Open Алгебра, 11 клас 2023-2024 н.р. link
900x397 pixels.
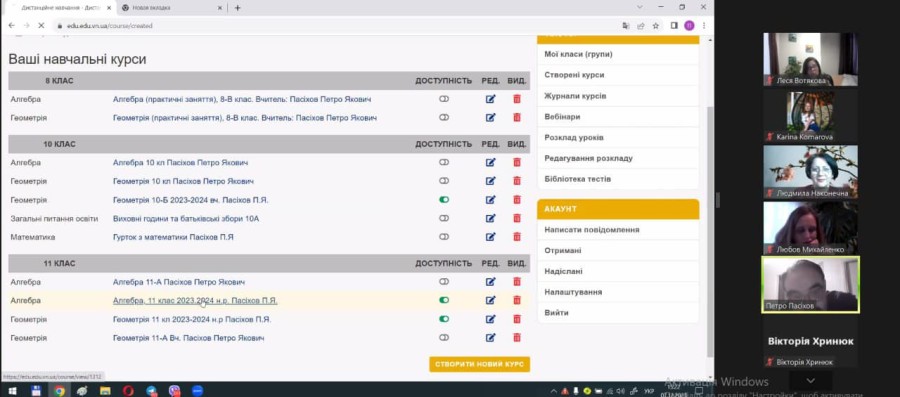195,300
